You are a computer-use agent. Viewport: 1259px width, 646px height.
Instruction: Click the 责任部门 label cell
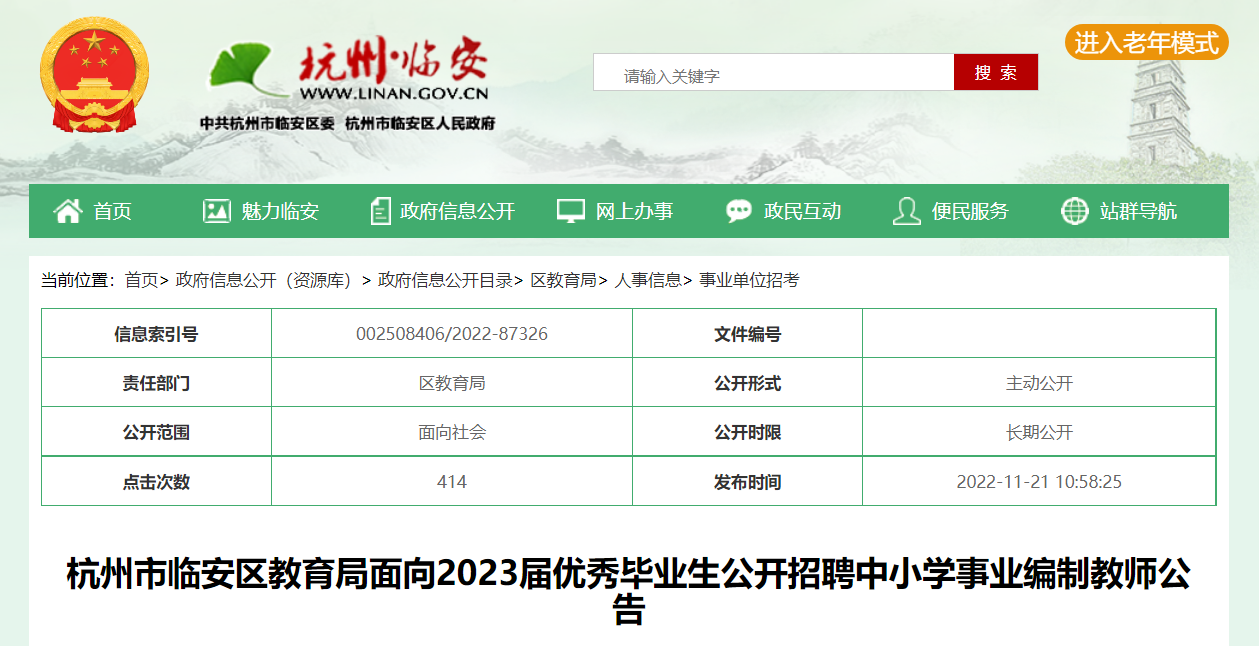coord(156,383)
